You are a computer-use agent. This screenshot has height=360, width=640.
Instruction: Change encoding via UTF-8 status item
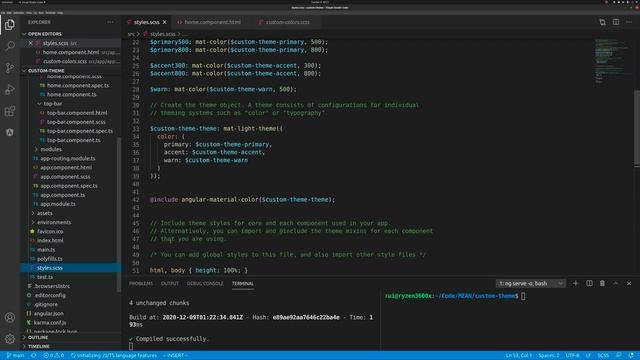click(572, 356)
